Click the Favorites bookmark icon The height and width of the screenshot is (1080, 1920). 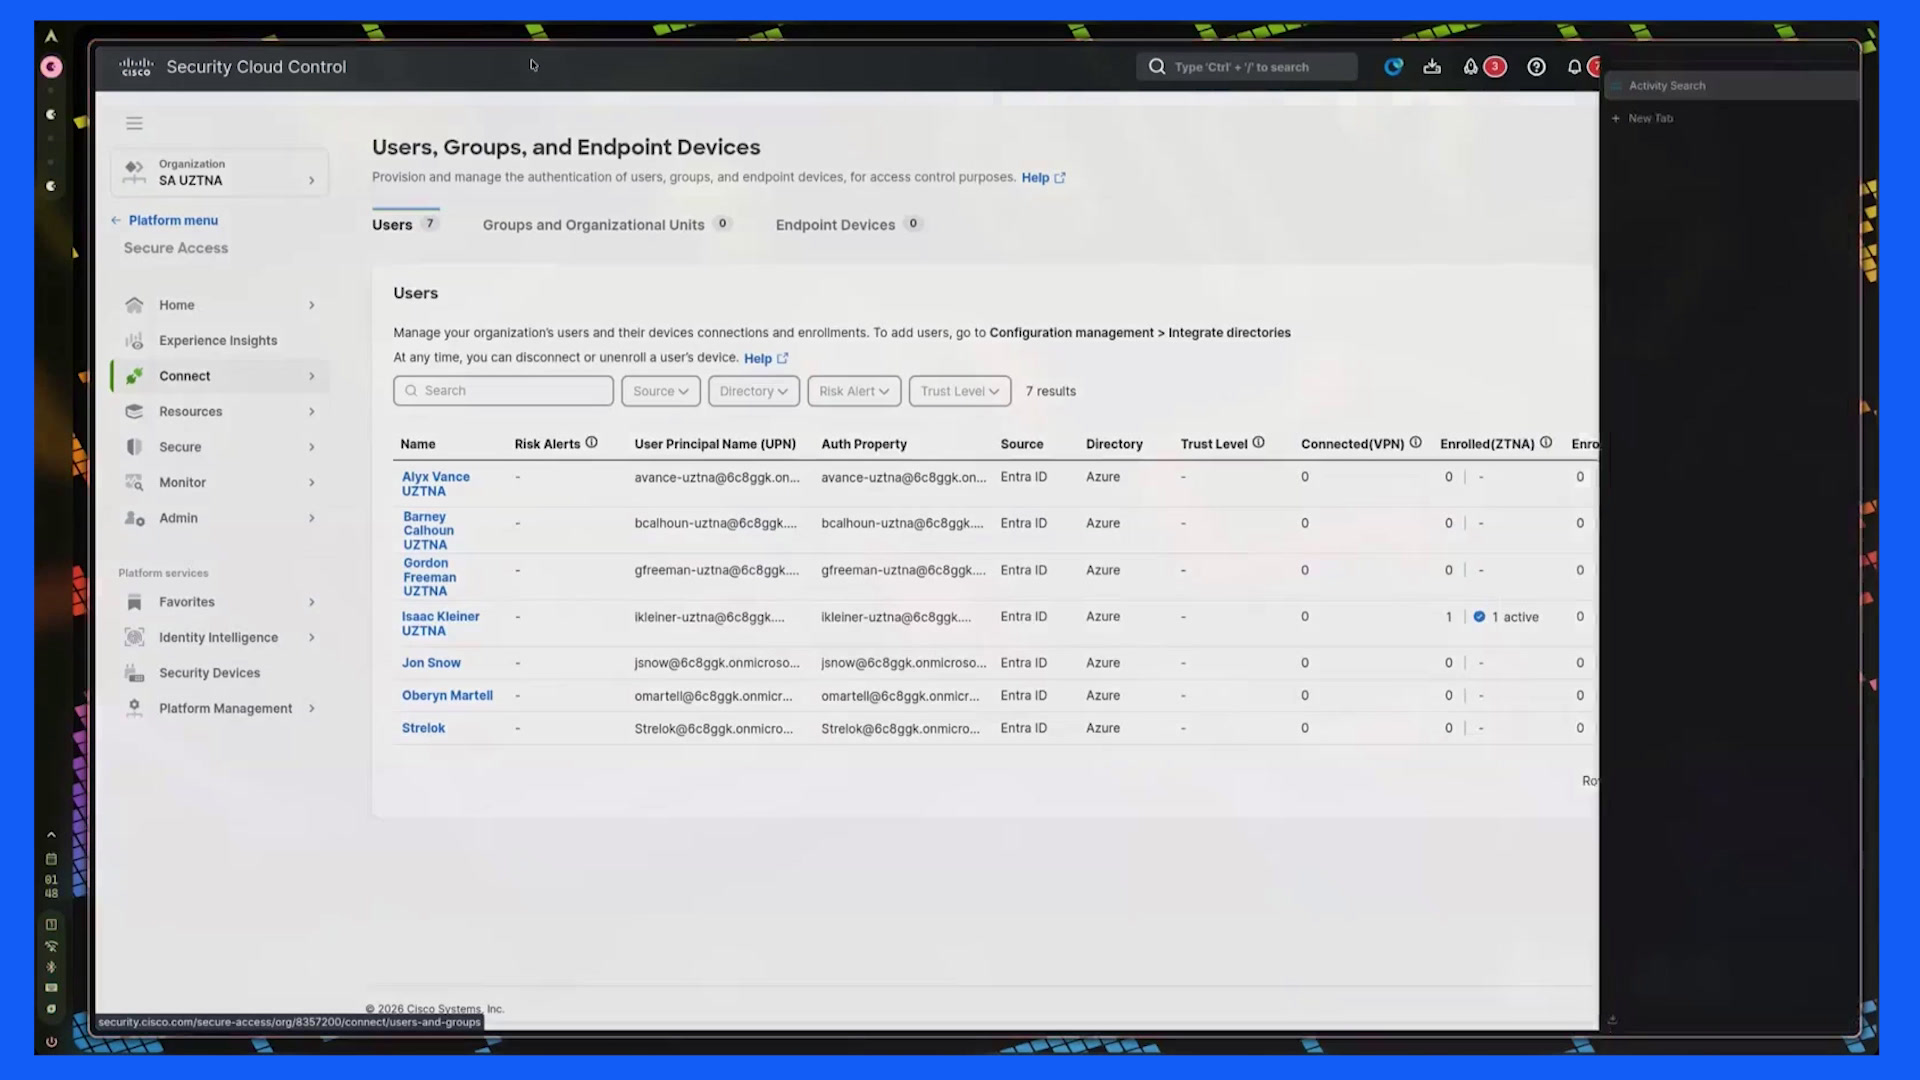[134, 602]
